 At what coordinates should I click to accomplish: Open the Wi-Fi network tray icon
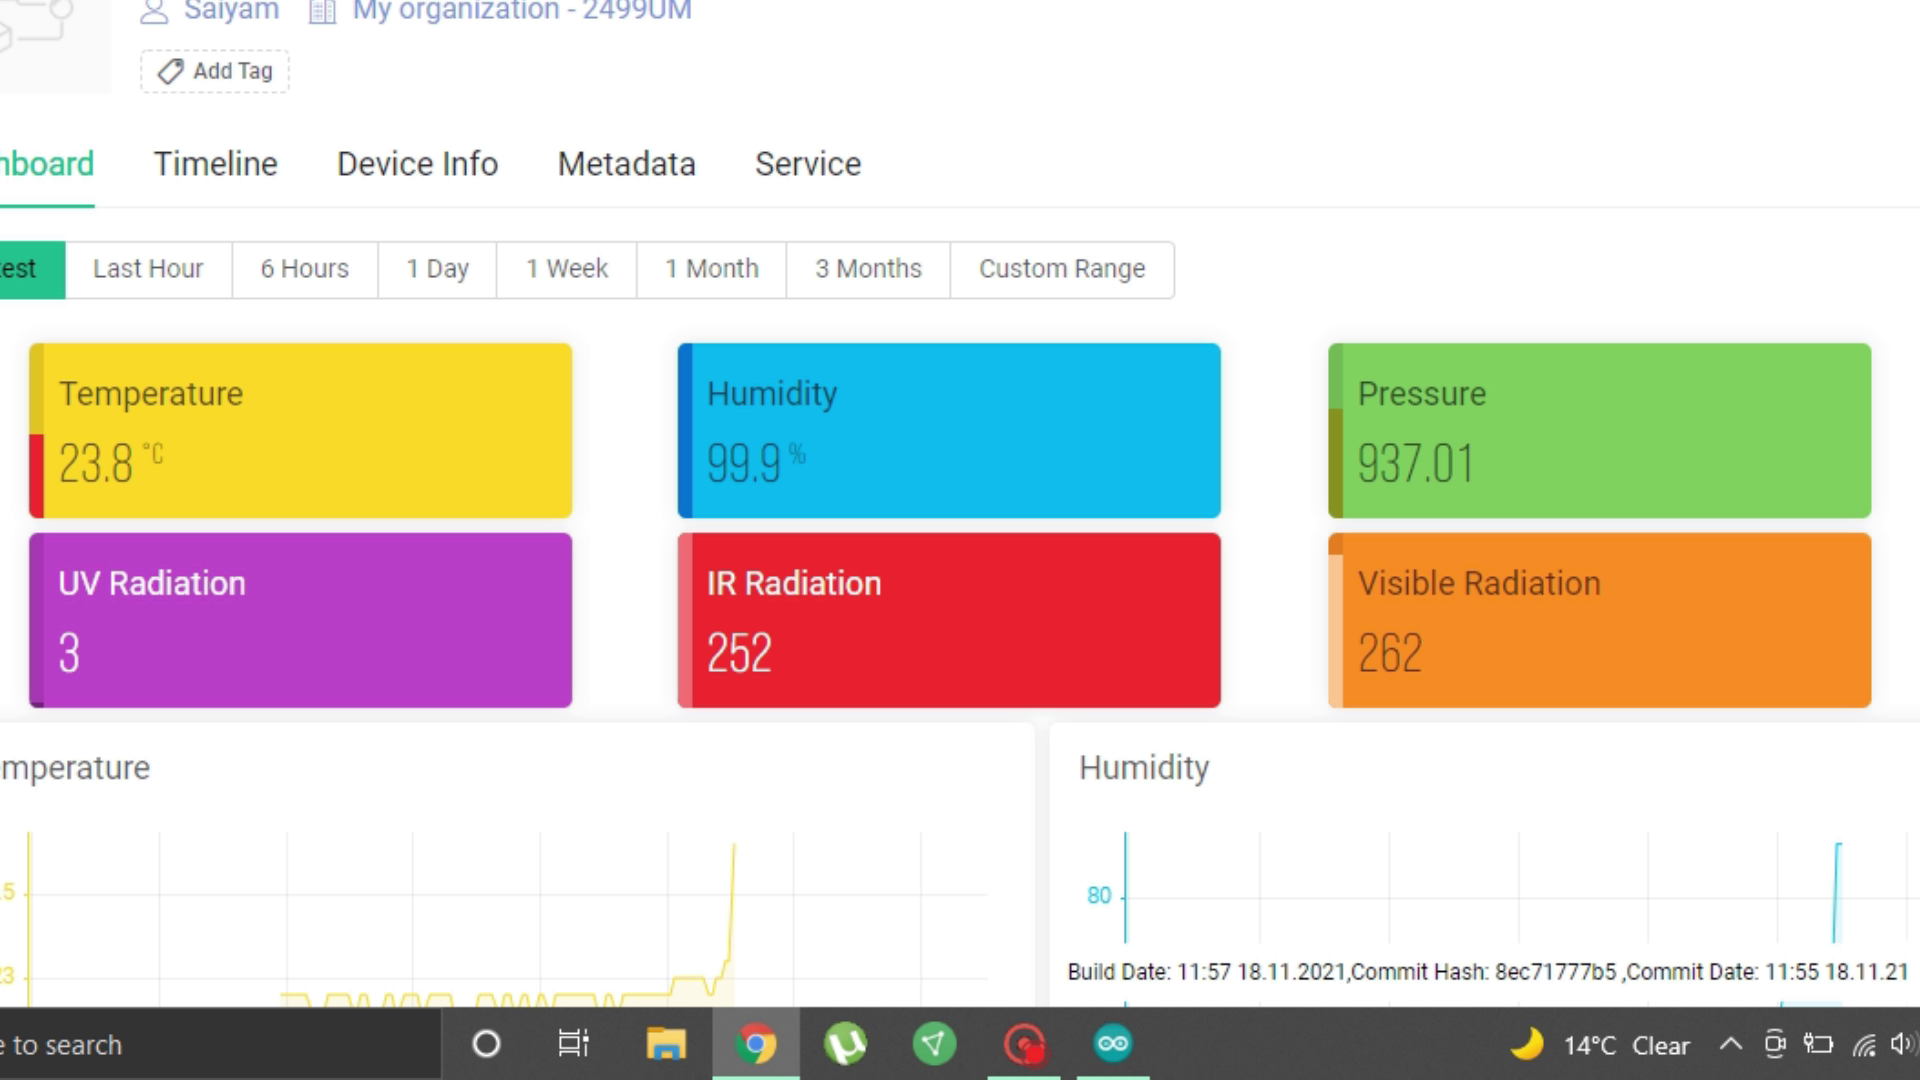click(1863, 1046)
